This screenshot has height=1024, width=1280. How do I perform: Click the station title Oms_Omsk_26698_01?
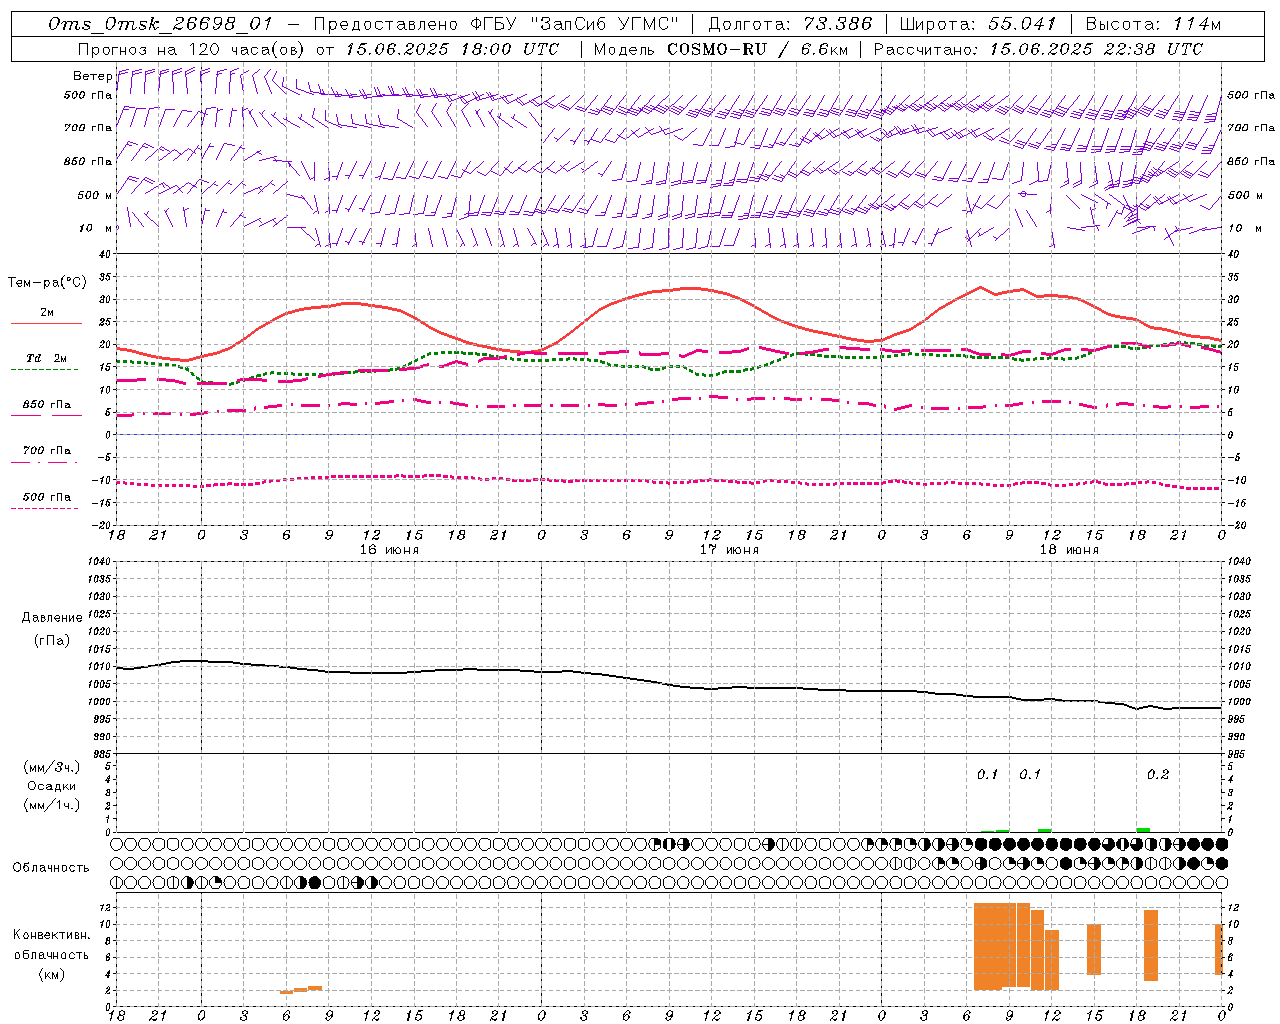point(160,24)
